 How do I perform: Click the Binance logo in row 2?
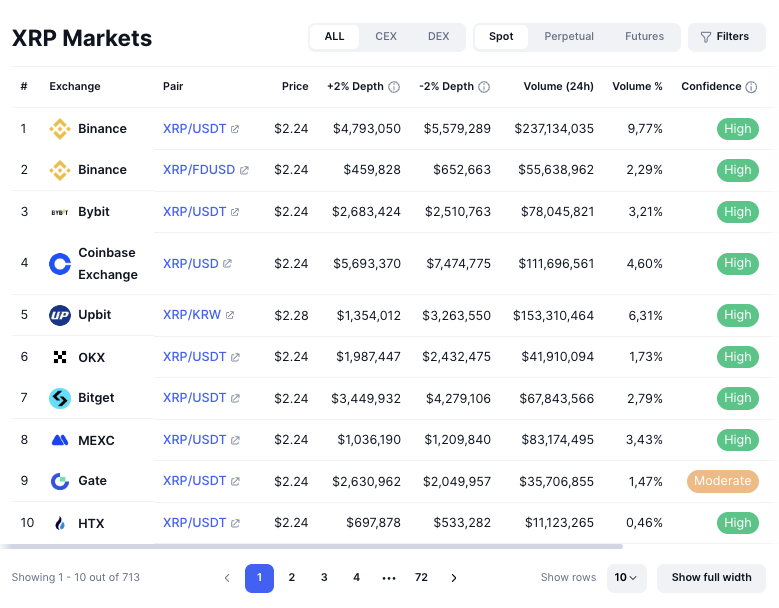(60, 170)
